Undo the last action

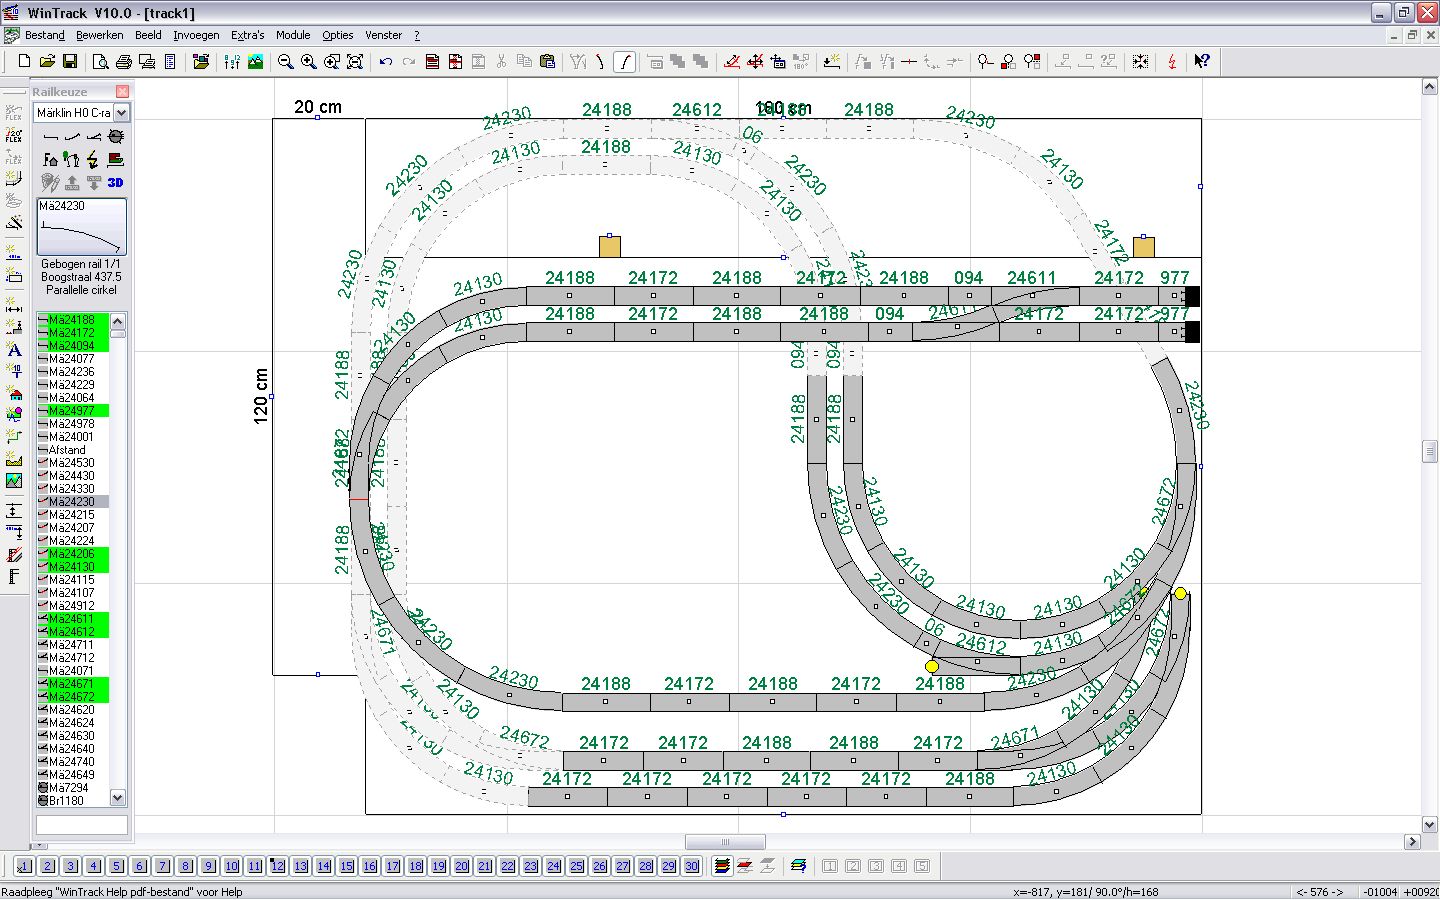pos(386,62)
